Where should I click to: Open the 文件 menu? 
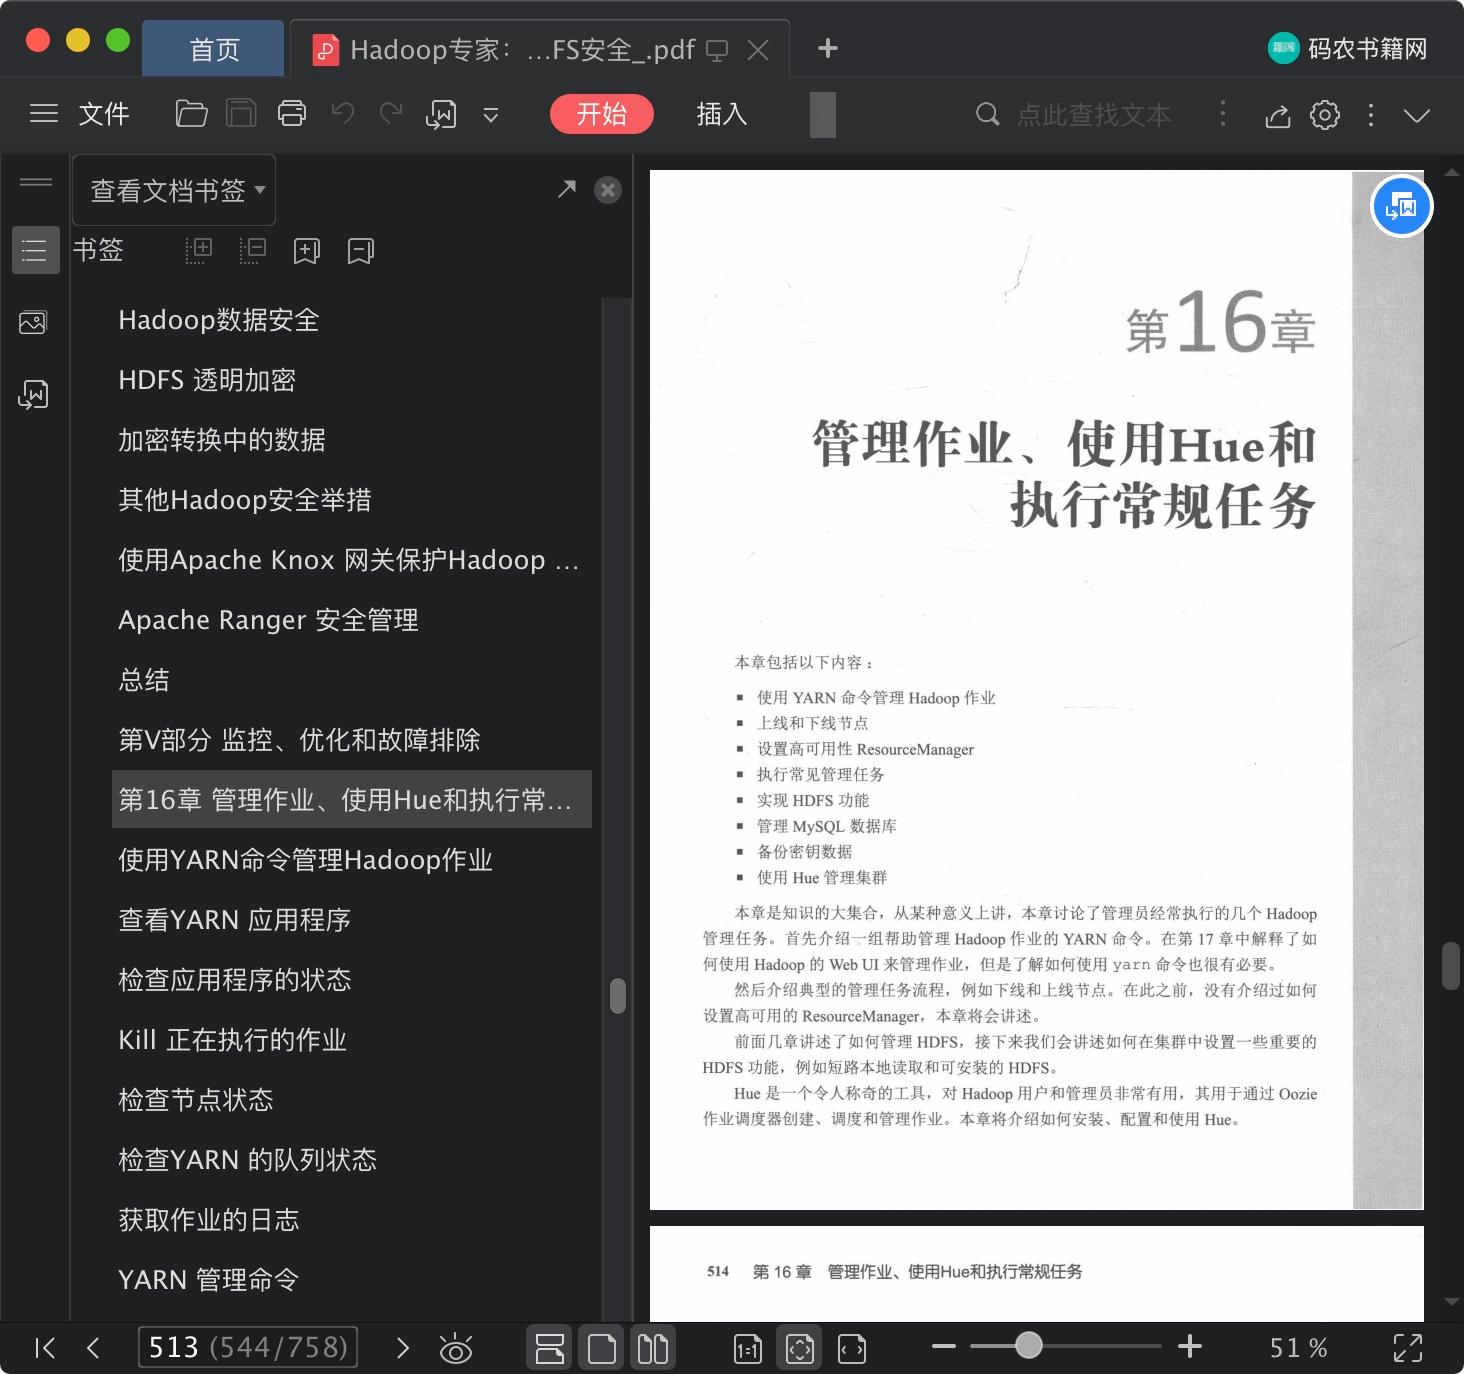(x=104, y=114)
